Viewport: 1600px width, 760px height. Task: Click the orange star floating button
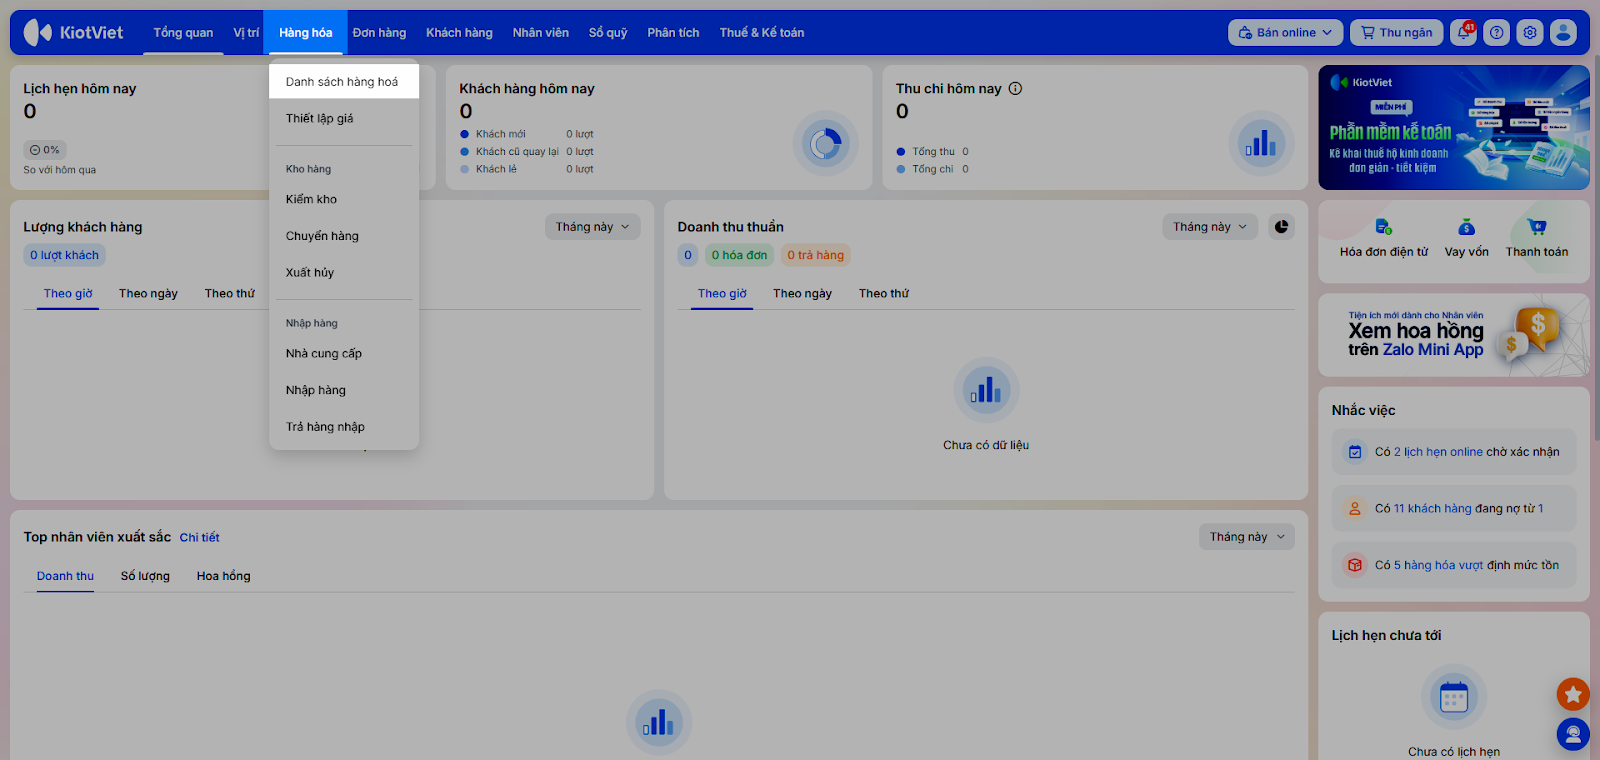click(1573, 694)
